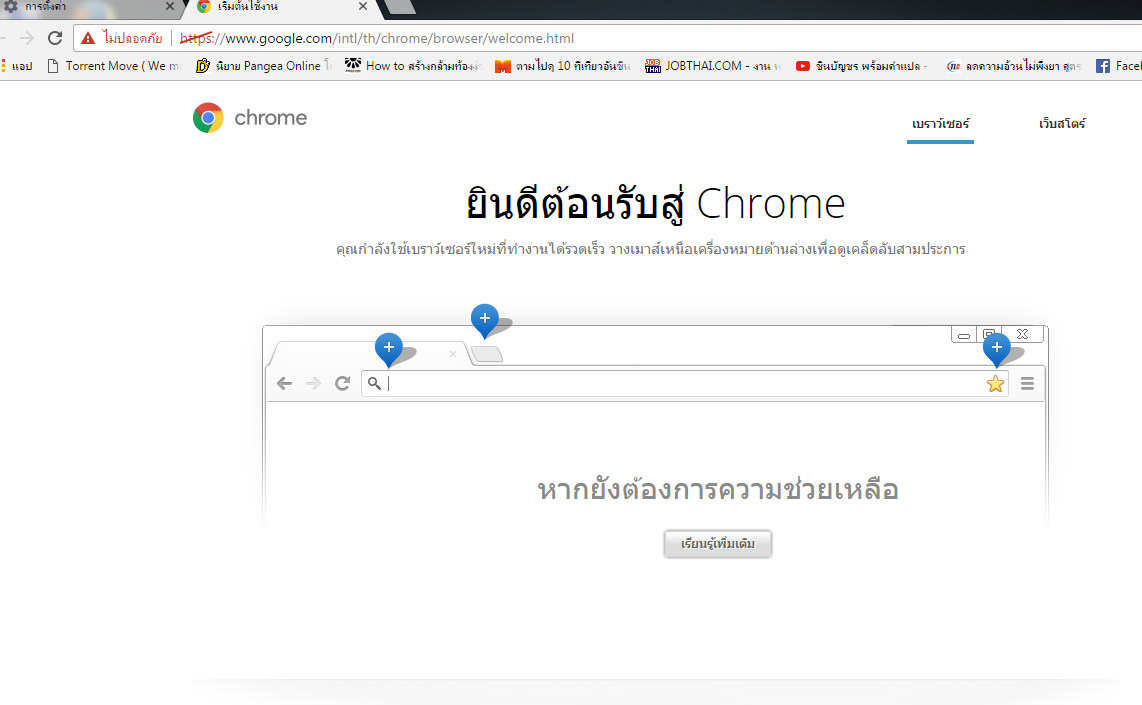Select the เว็บสโตร์ page tab

click(x=1062, y=124)
